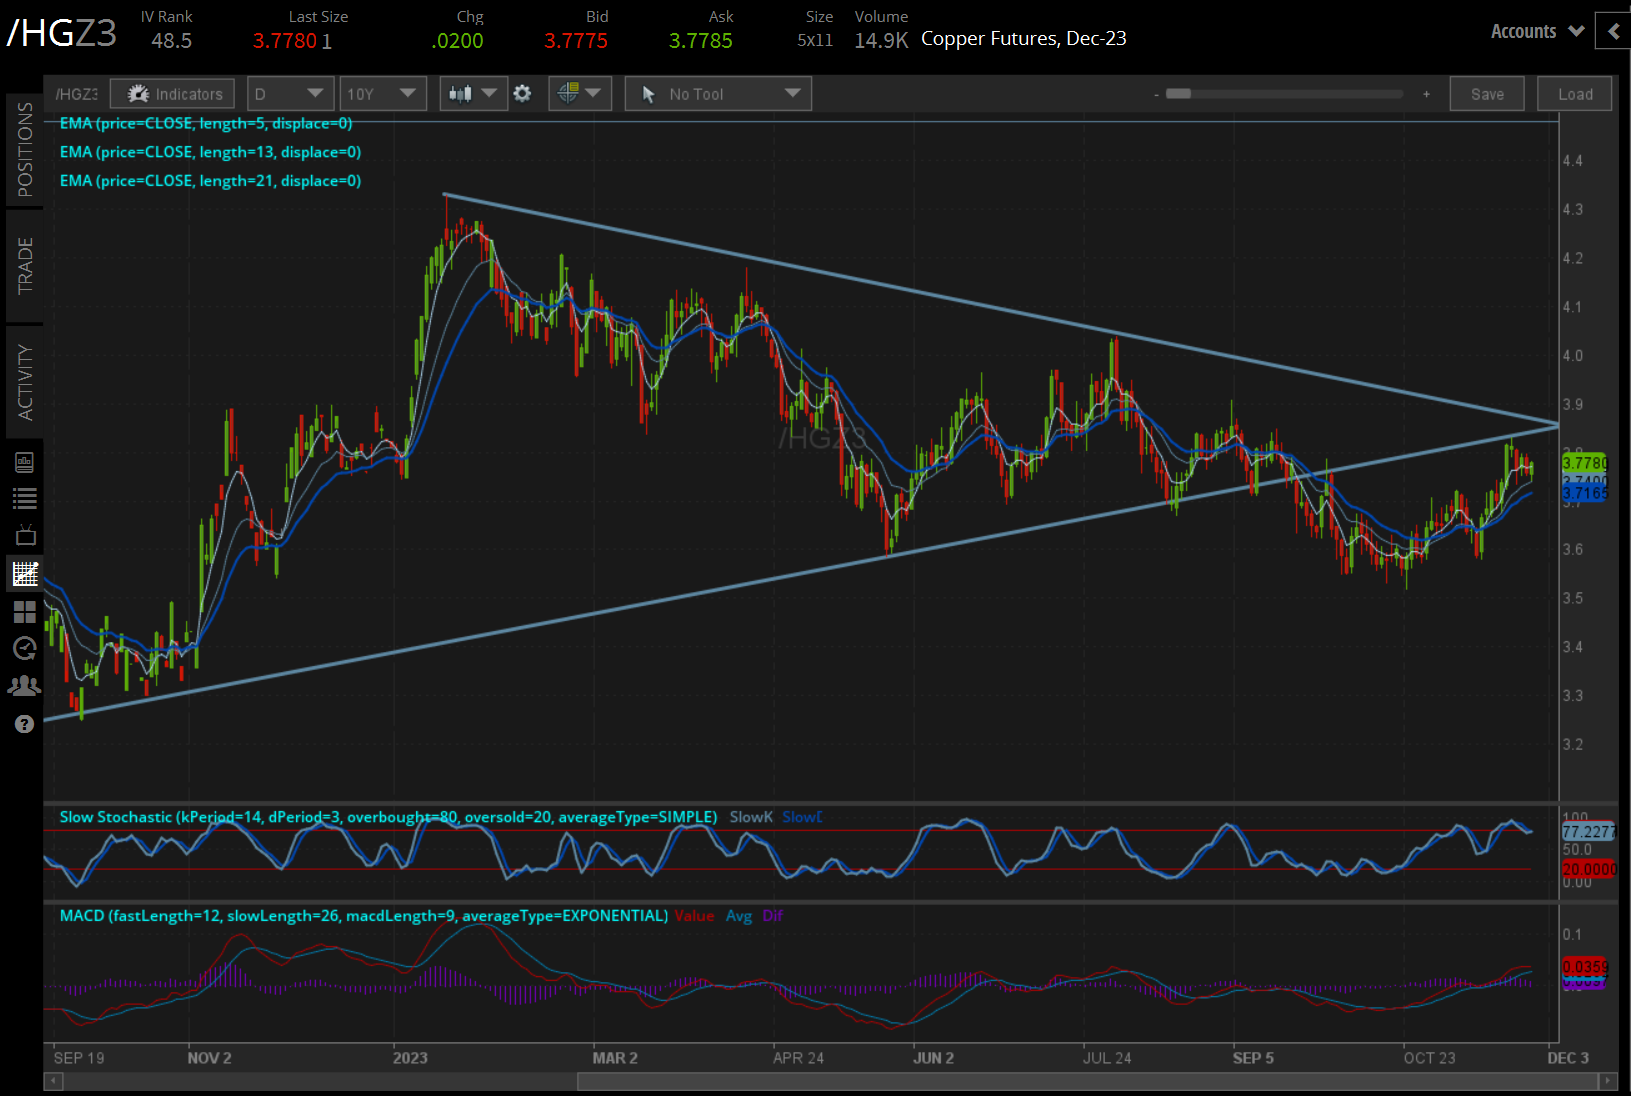This screenshot has width=1631, height=1096.
Task: Click the Help question mark icon
Action: (x=25, y=724)
